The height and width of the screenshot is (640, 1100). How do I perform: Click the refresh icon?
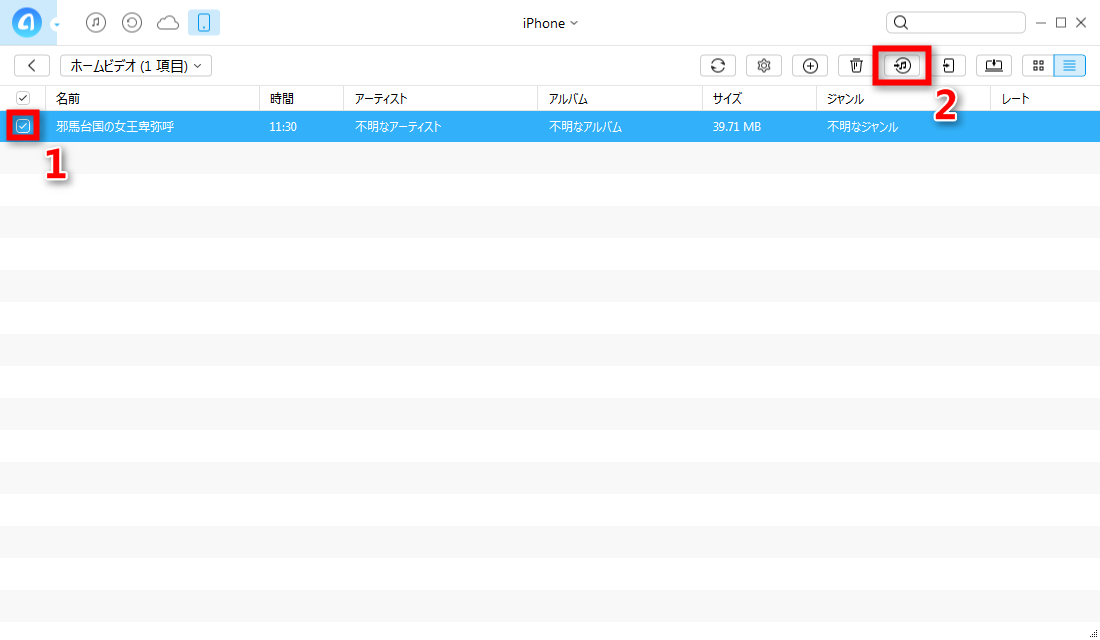(x=718, y=65)
